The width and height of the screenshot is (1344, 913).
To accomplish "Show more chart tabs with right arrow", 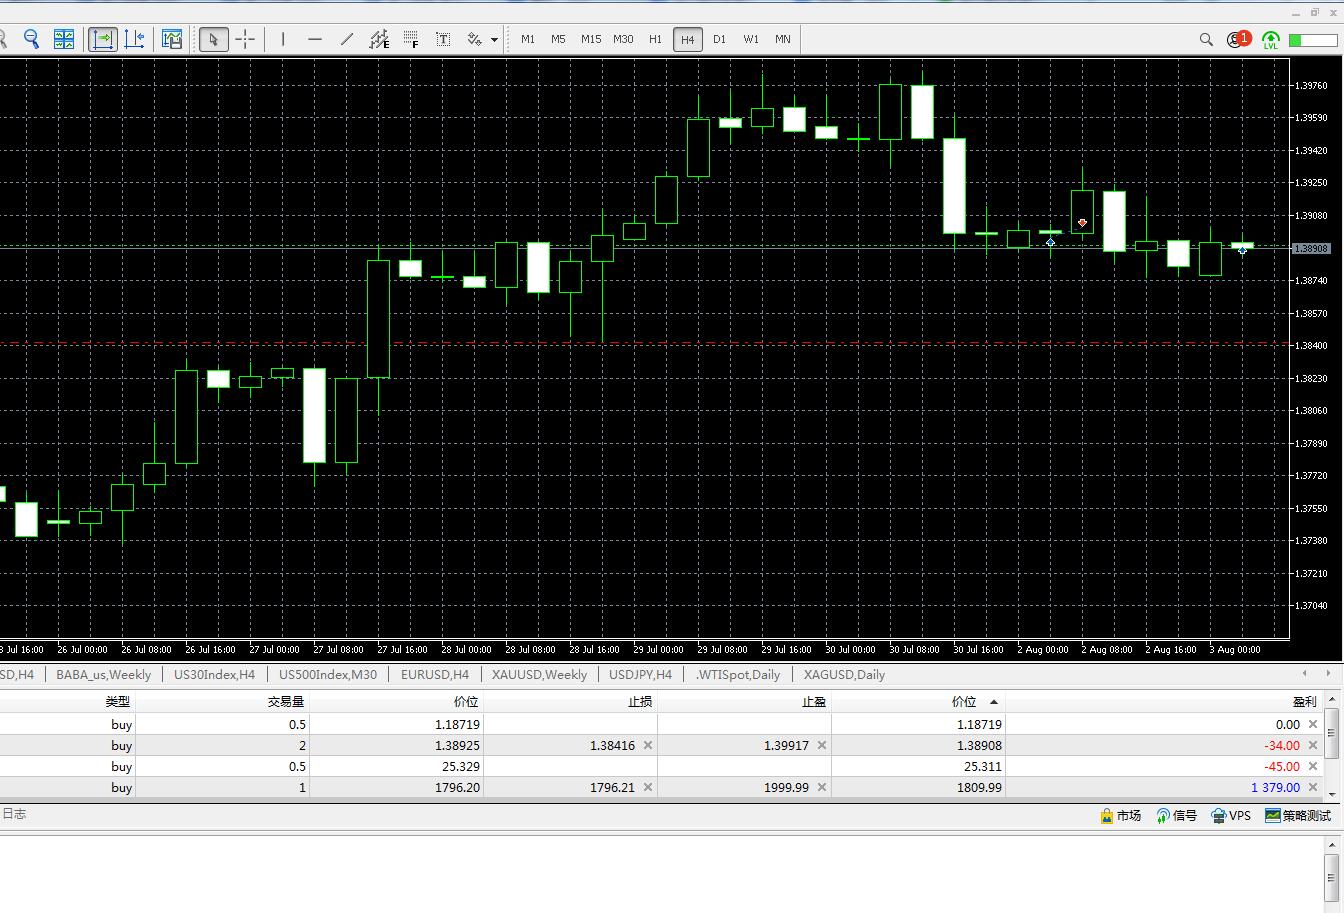I will coord(1327,674).
